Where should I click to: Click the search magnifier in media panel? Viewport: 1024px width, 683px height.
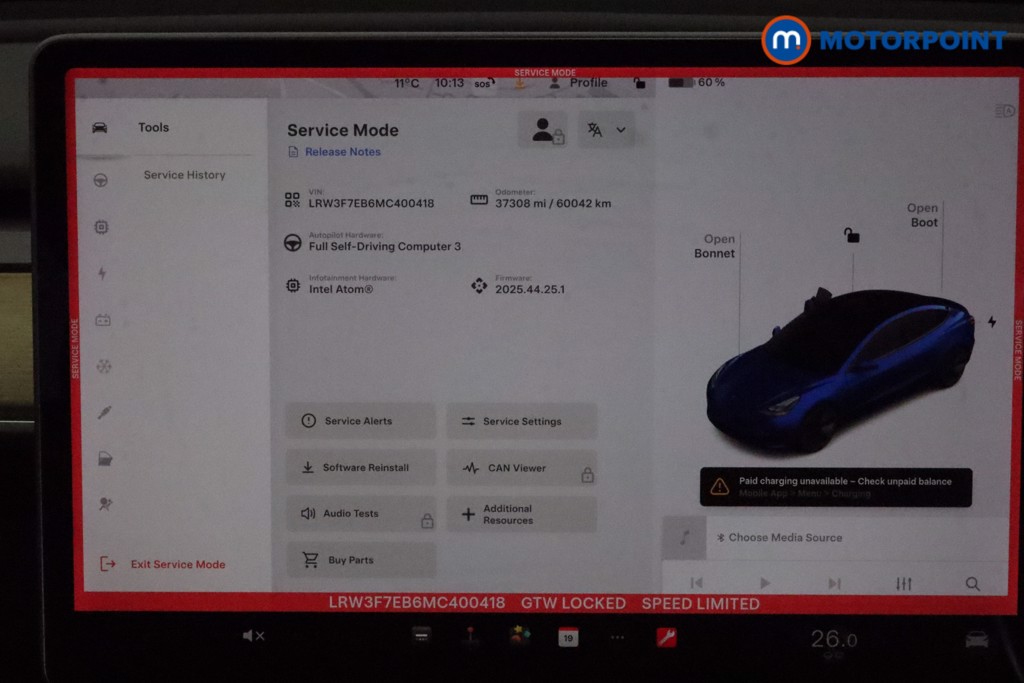(x=972, y=584)
